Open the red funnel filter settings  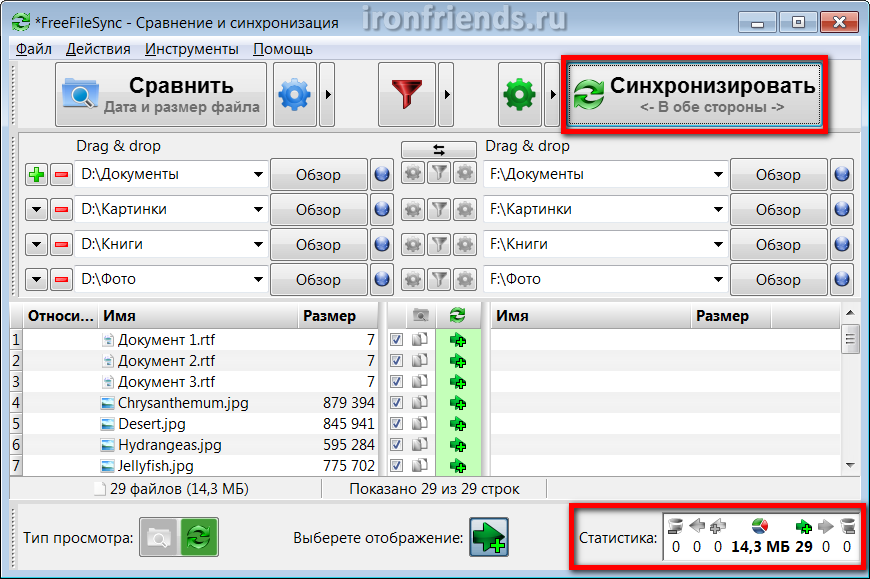pyautogui.click(x=406, y=95)
